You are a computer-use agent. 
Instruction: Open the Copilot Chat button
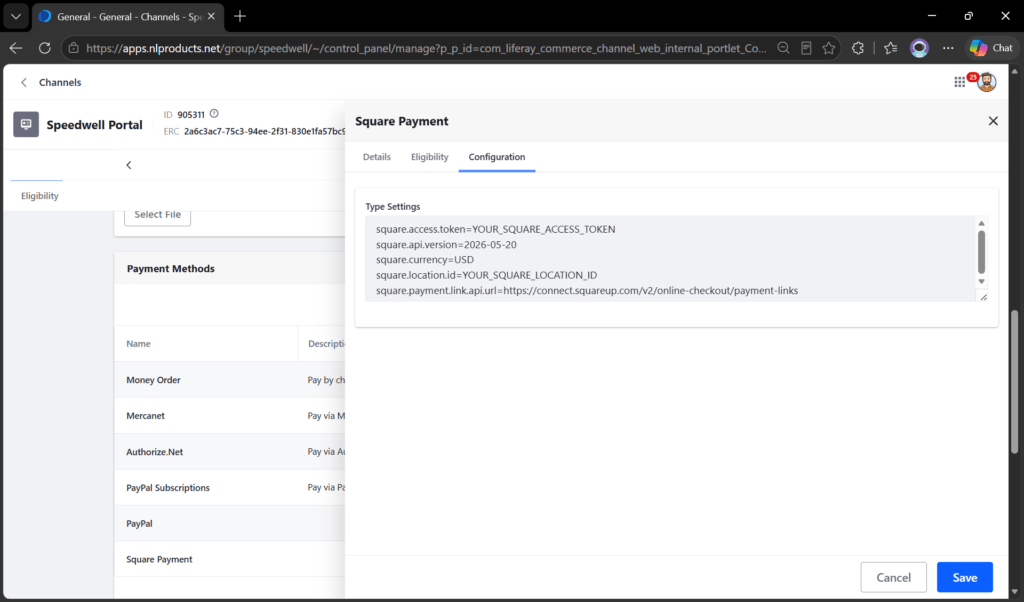[991, 48]
